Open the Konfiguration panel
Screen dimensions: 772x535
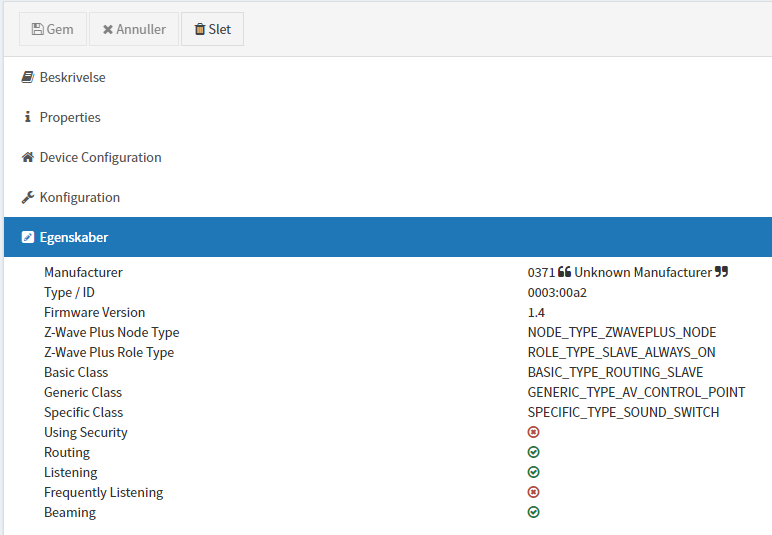coord(79,197)
